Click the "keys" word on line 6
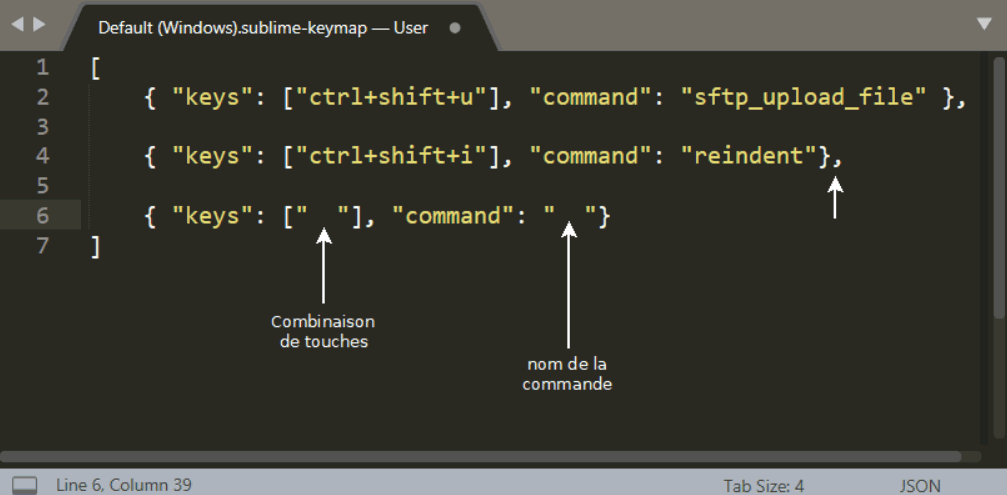 [x=214, y=216]
